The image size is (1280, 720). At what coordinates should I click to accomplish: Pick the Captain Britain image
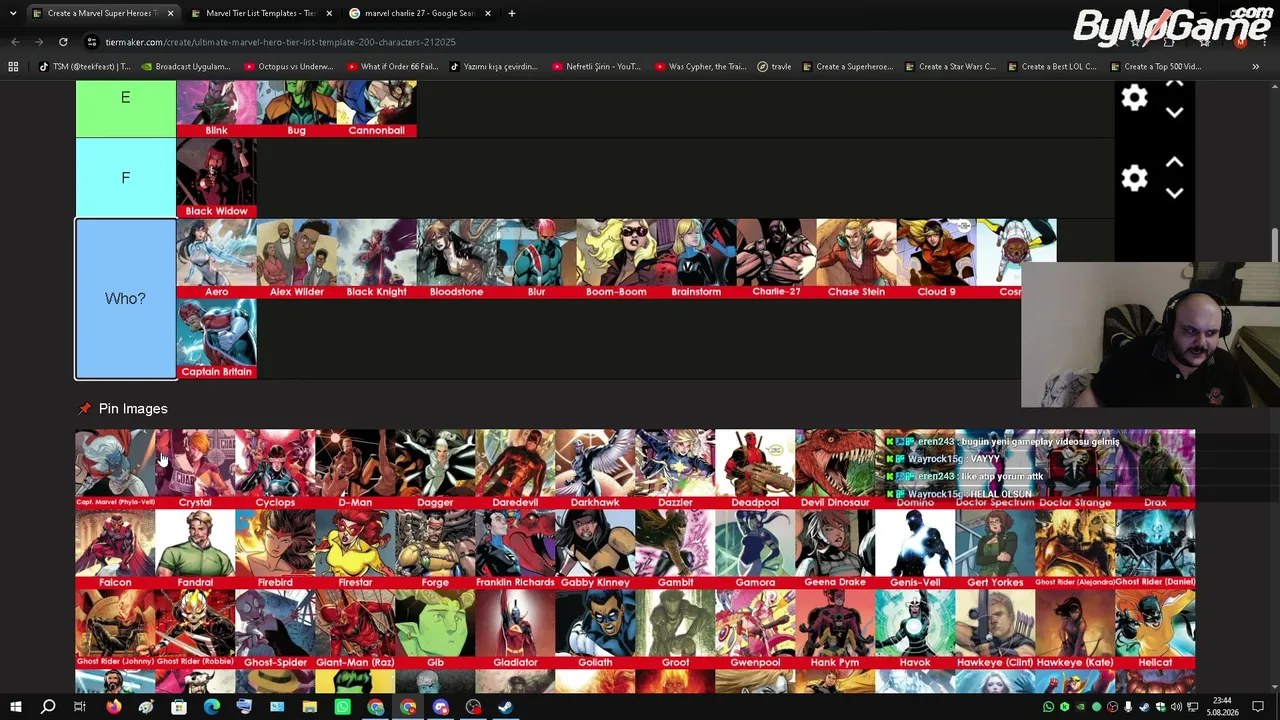click(x=216, y=339)
